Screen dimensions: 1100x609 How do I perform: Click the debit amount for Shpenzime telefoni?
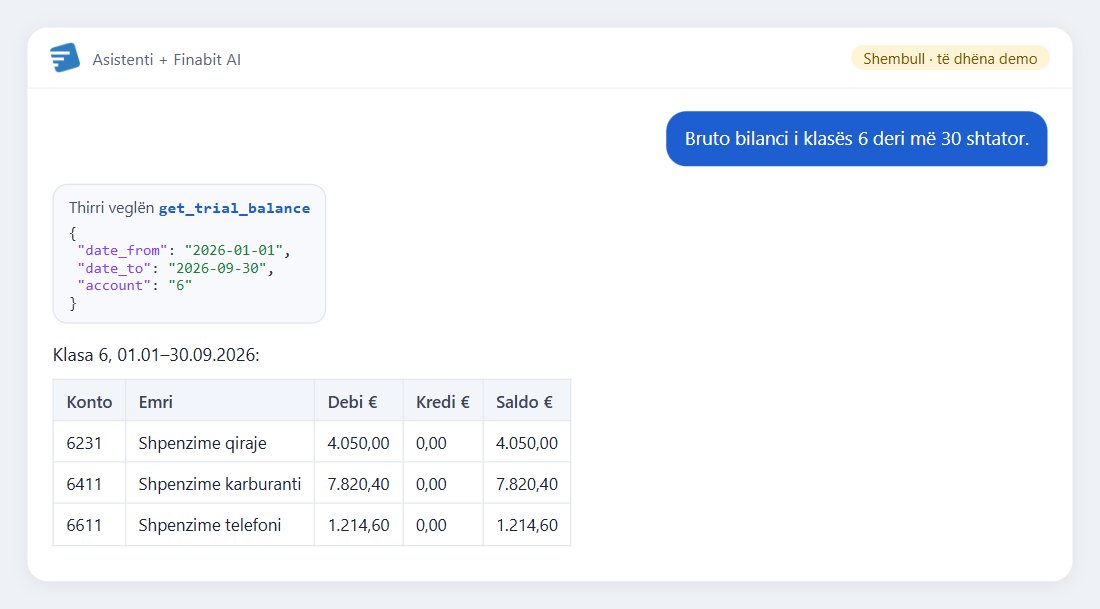click(x=358, y=525)
